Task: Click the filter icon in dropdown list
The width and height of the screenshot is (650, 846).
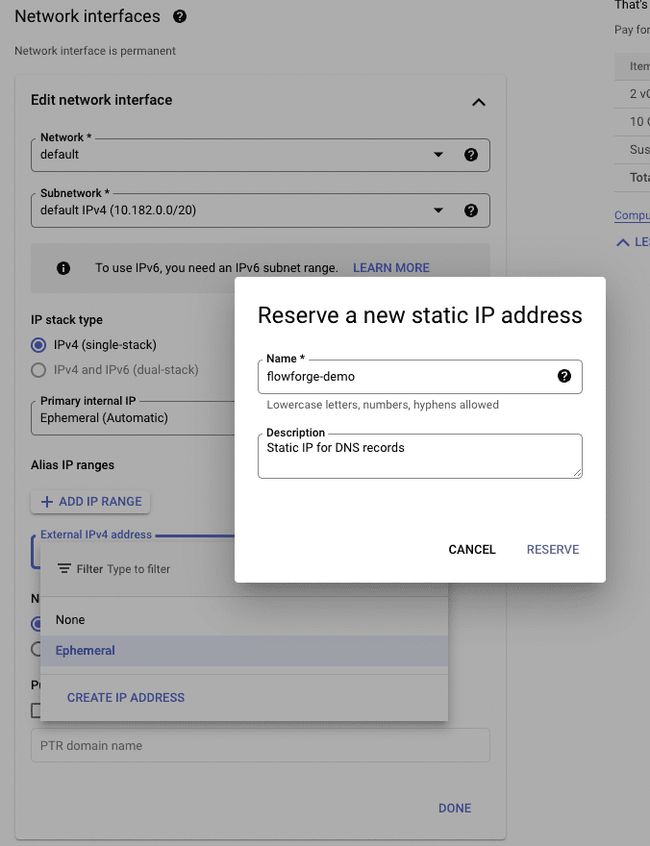Action: 64,569
